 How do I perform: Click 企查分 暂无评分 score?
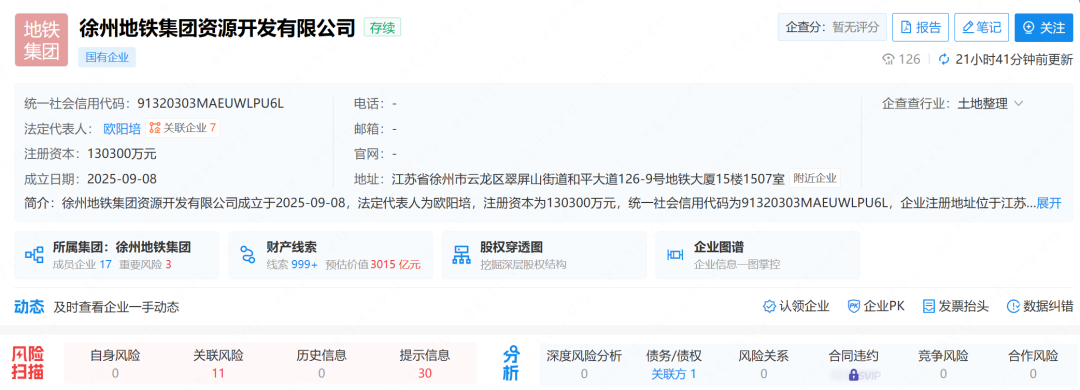coord(832,28)
